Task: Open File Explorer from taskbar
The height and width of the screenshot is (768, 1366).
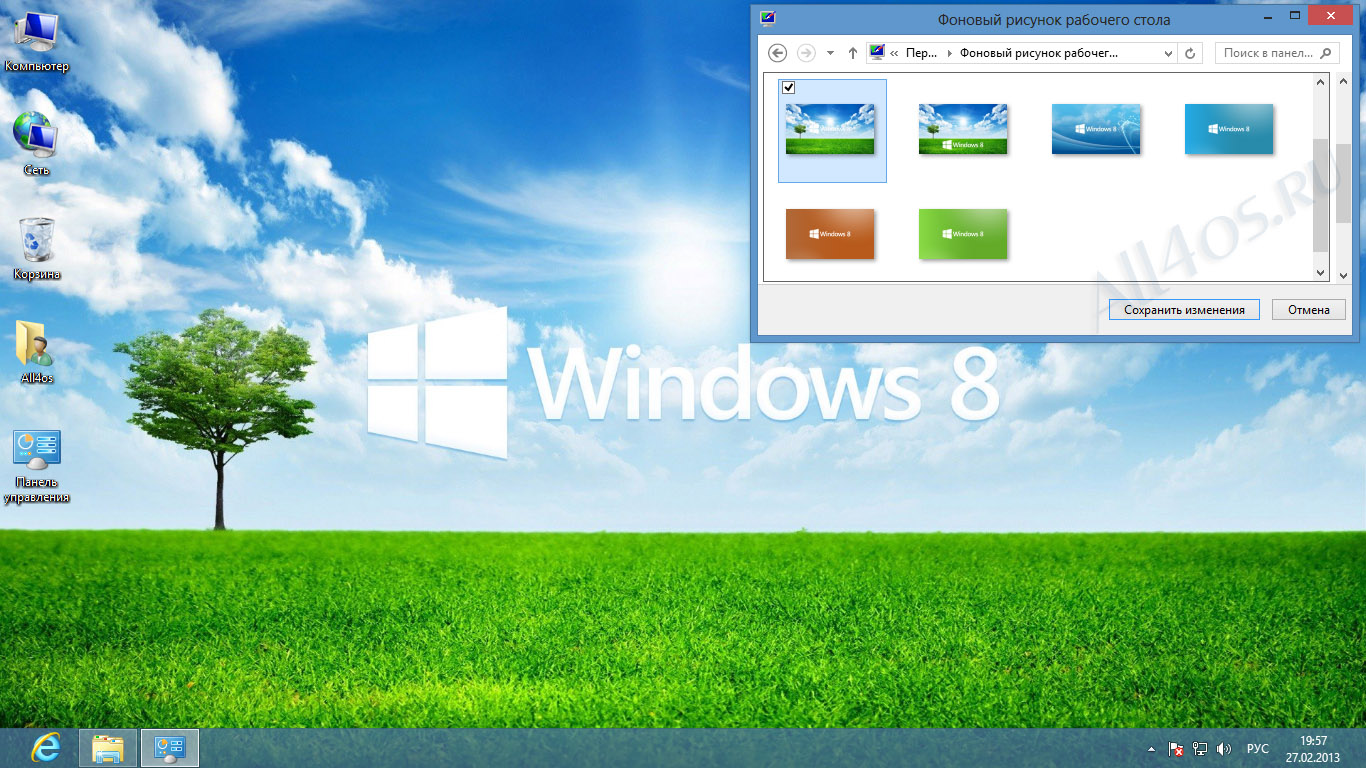Action: point(108,748)
